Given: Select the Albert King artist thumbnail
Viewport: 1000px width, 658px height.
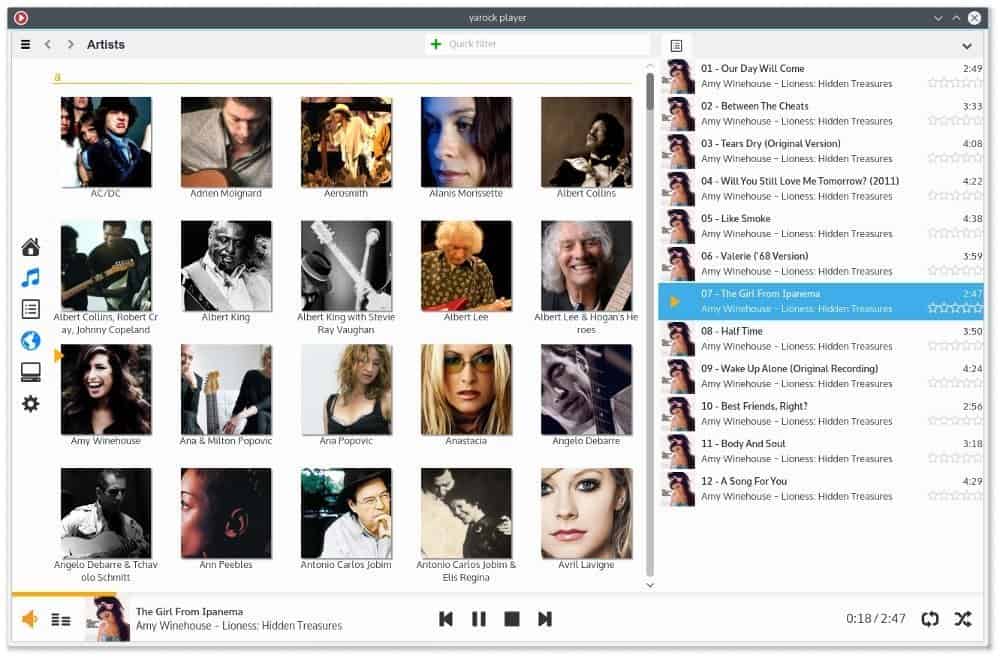Looking at the screenshot, I should [226, 266].
